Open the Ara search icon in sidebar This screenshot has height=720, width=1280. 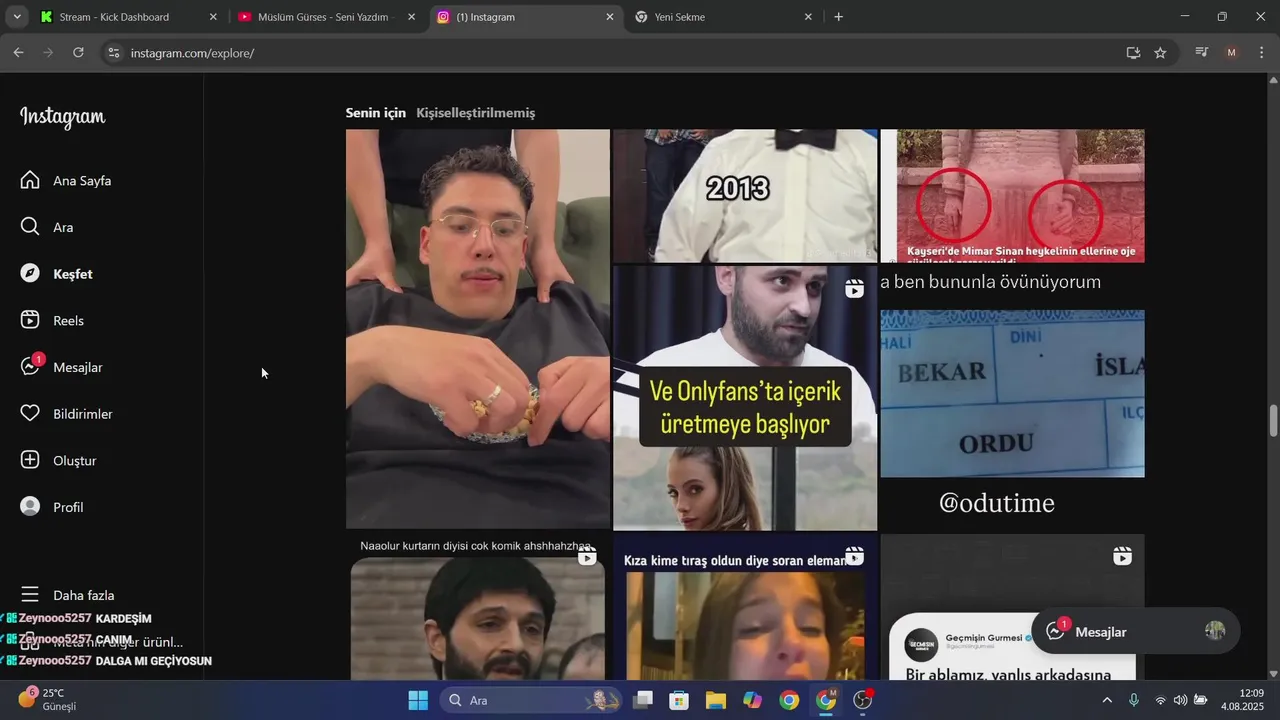coord(30,227)
